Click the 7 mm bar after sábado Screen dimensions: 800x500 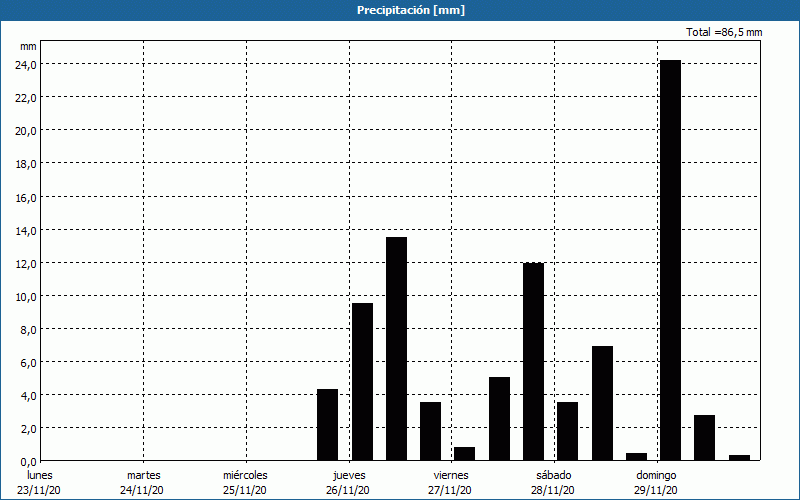coord(603,404)
